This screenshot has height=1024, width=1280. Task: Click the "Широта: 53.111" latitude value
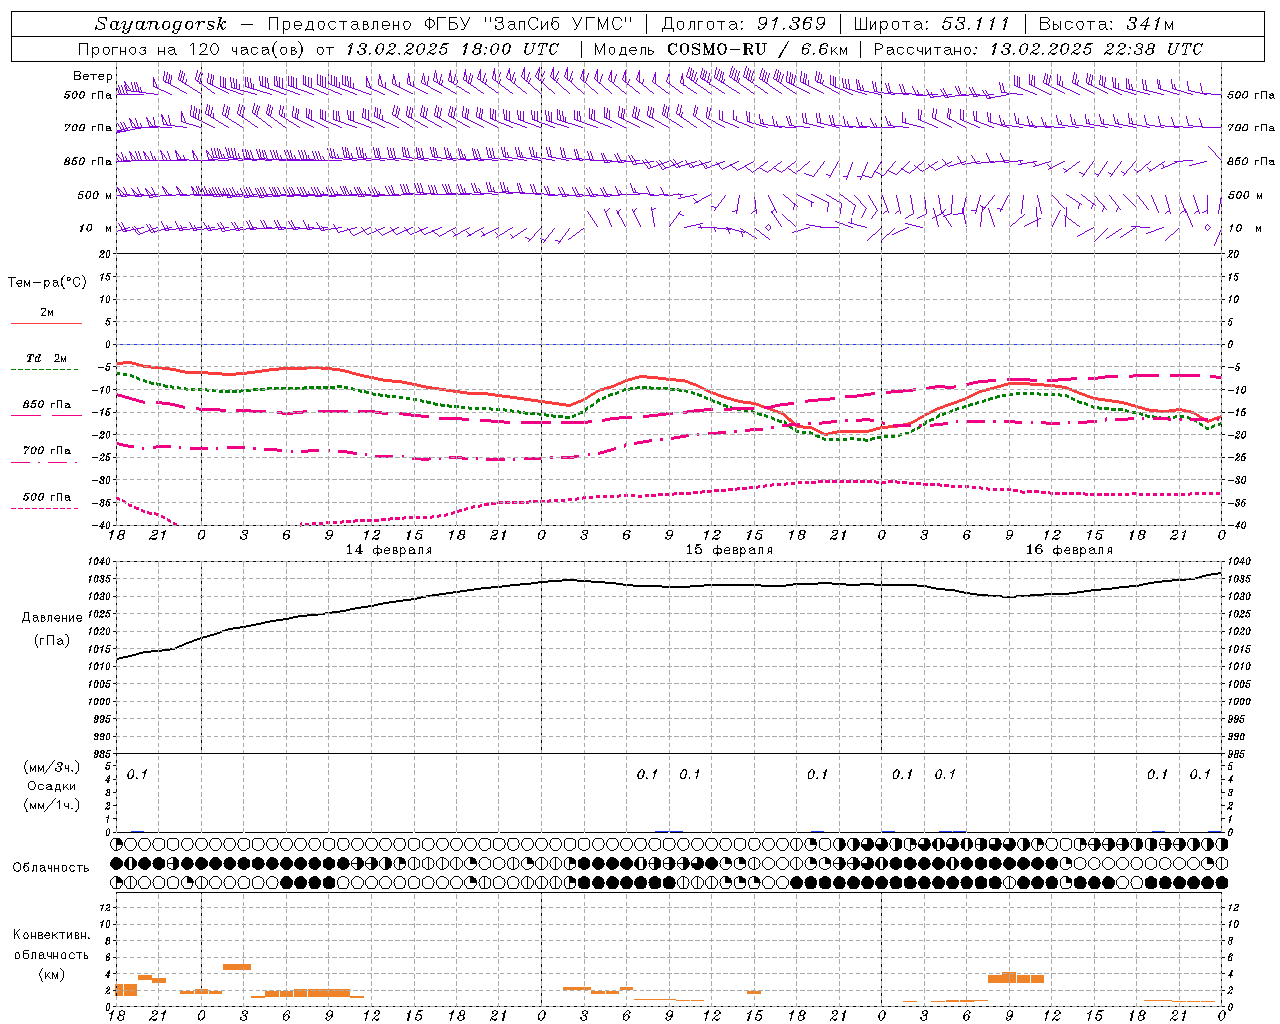[932, 24]
